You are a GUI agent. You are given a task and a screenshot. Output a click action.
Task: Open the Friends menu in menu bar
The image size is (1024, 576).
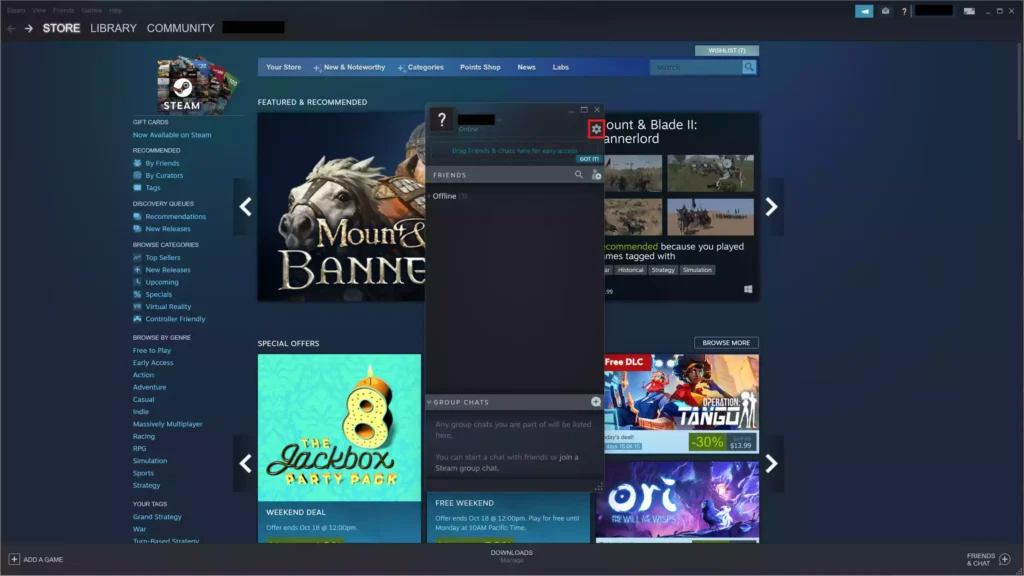click(x=63, y=10)
